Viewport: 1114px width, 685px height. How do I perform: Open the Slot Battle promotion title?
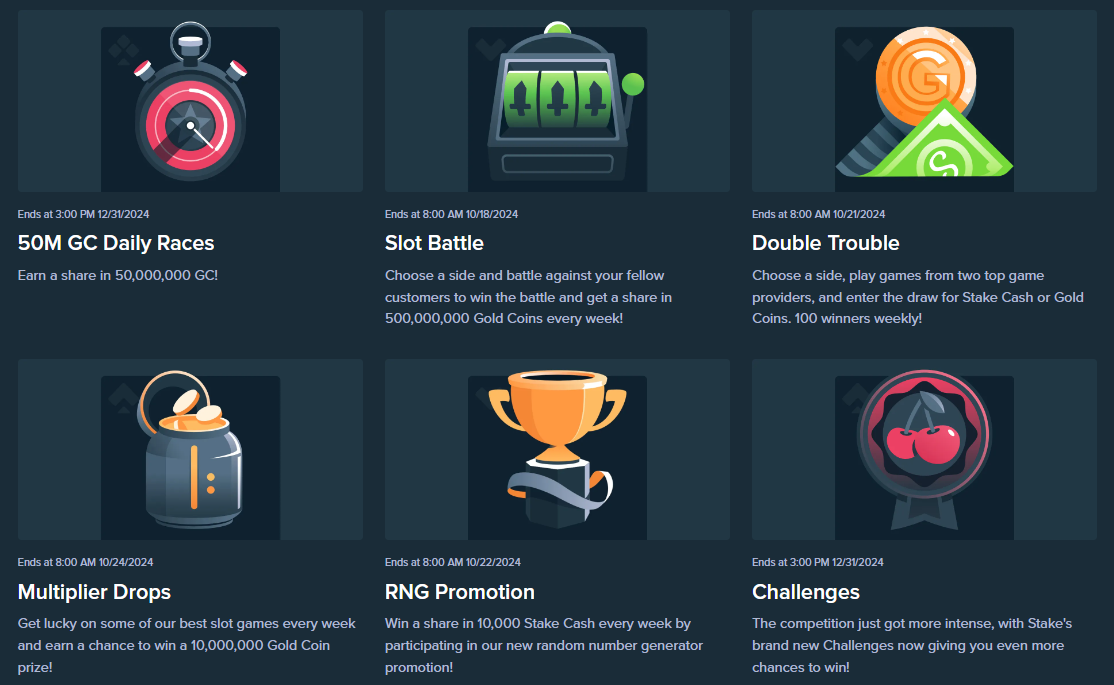434,243
